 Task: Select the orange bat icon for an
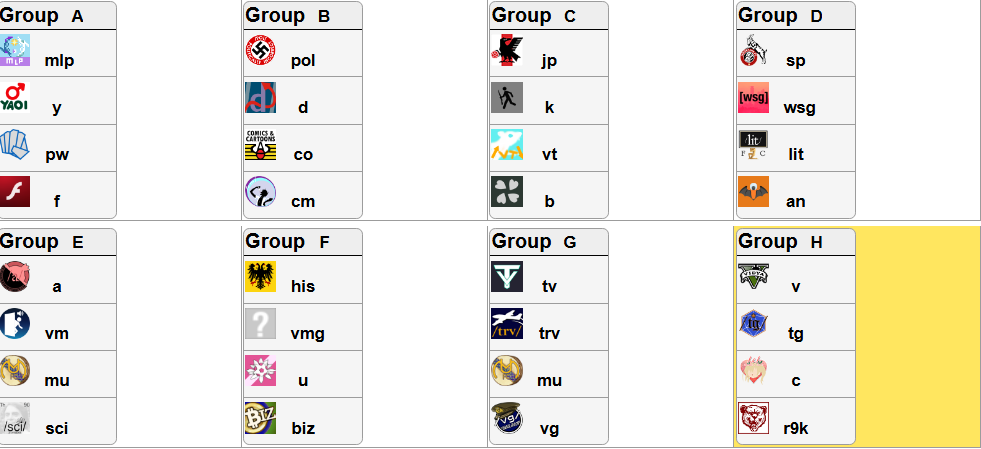tap(753, 191)
